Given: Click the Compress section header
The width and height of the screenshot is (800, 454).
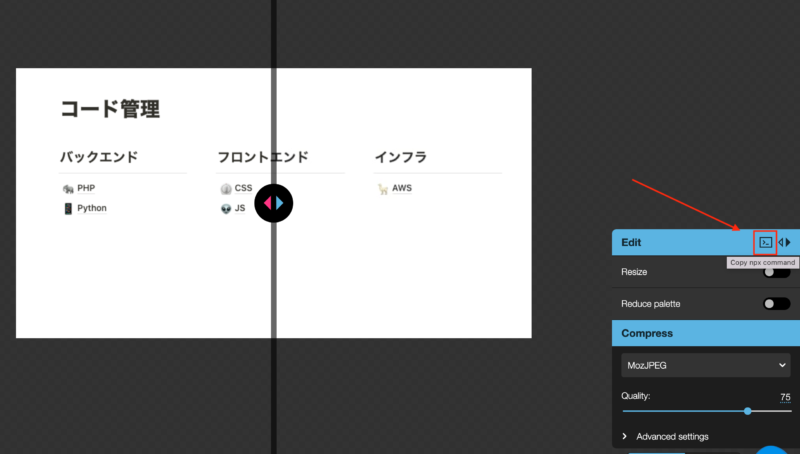Looking at the screenshot, I should coord(706,334).
